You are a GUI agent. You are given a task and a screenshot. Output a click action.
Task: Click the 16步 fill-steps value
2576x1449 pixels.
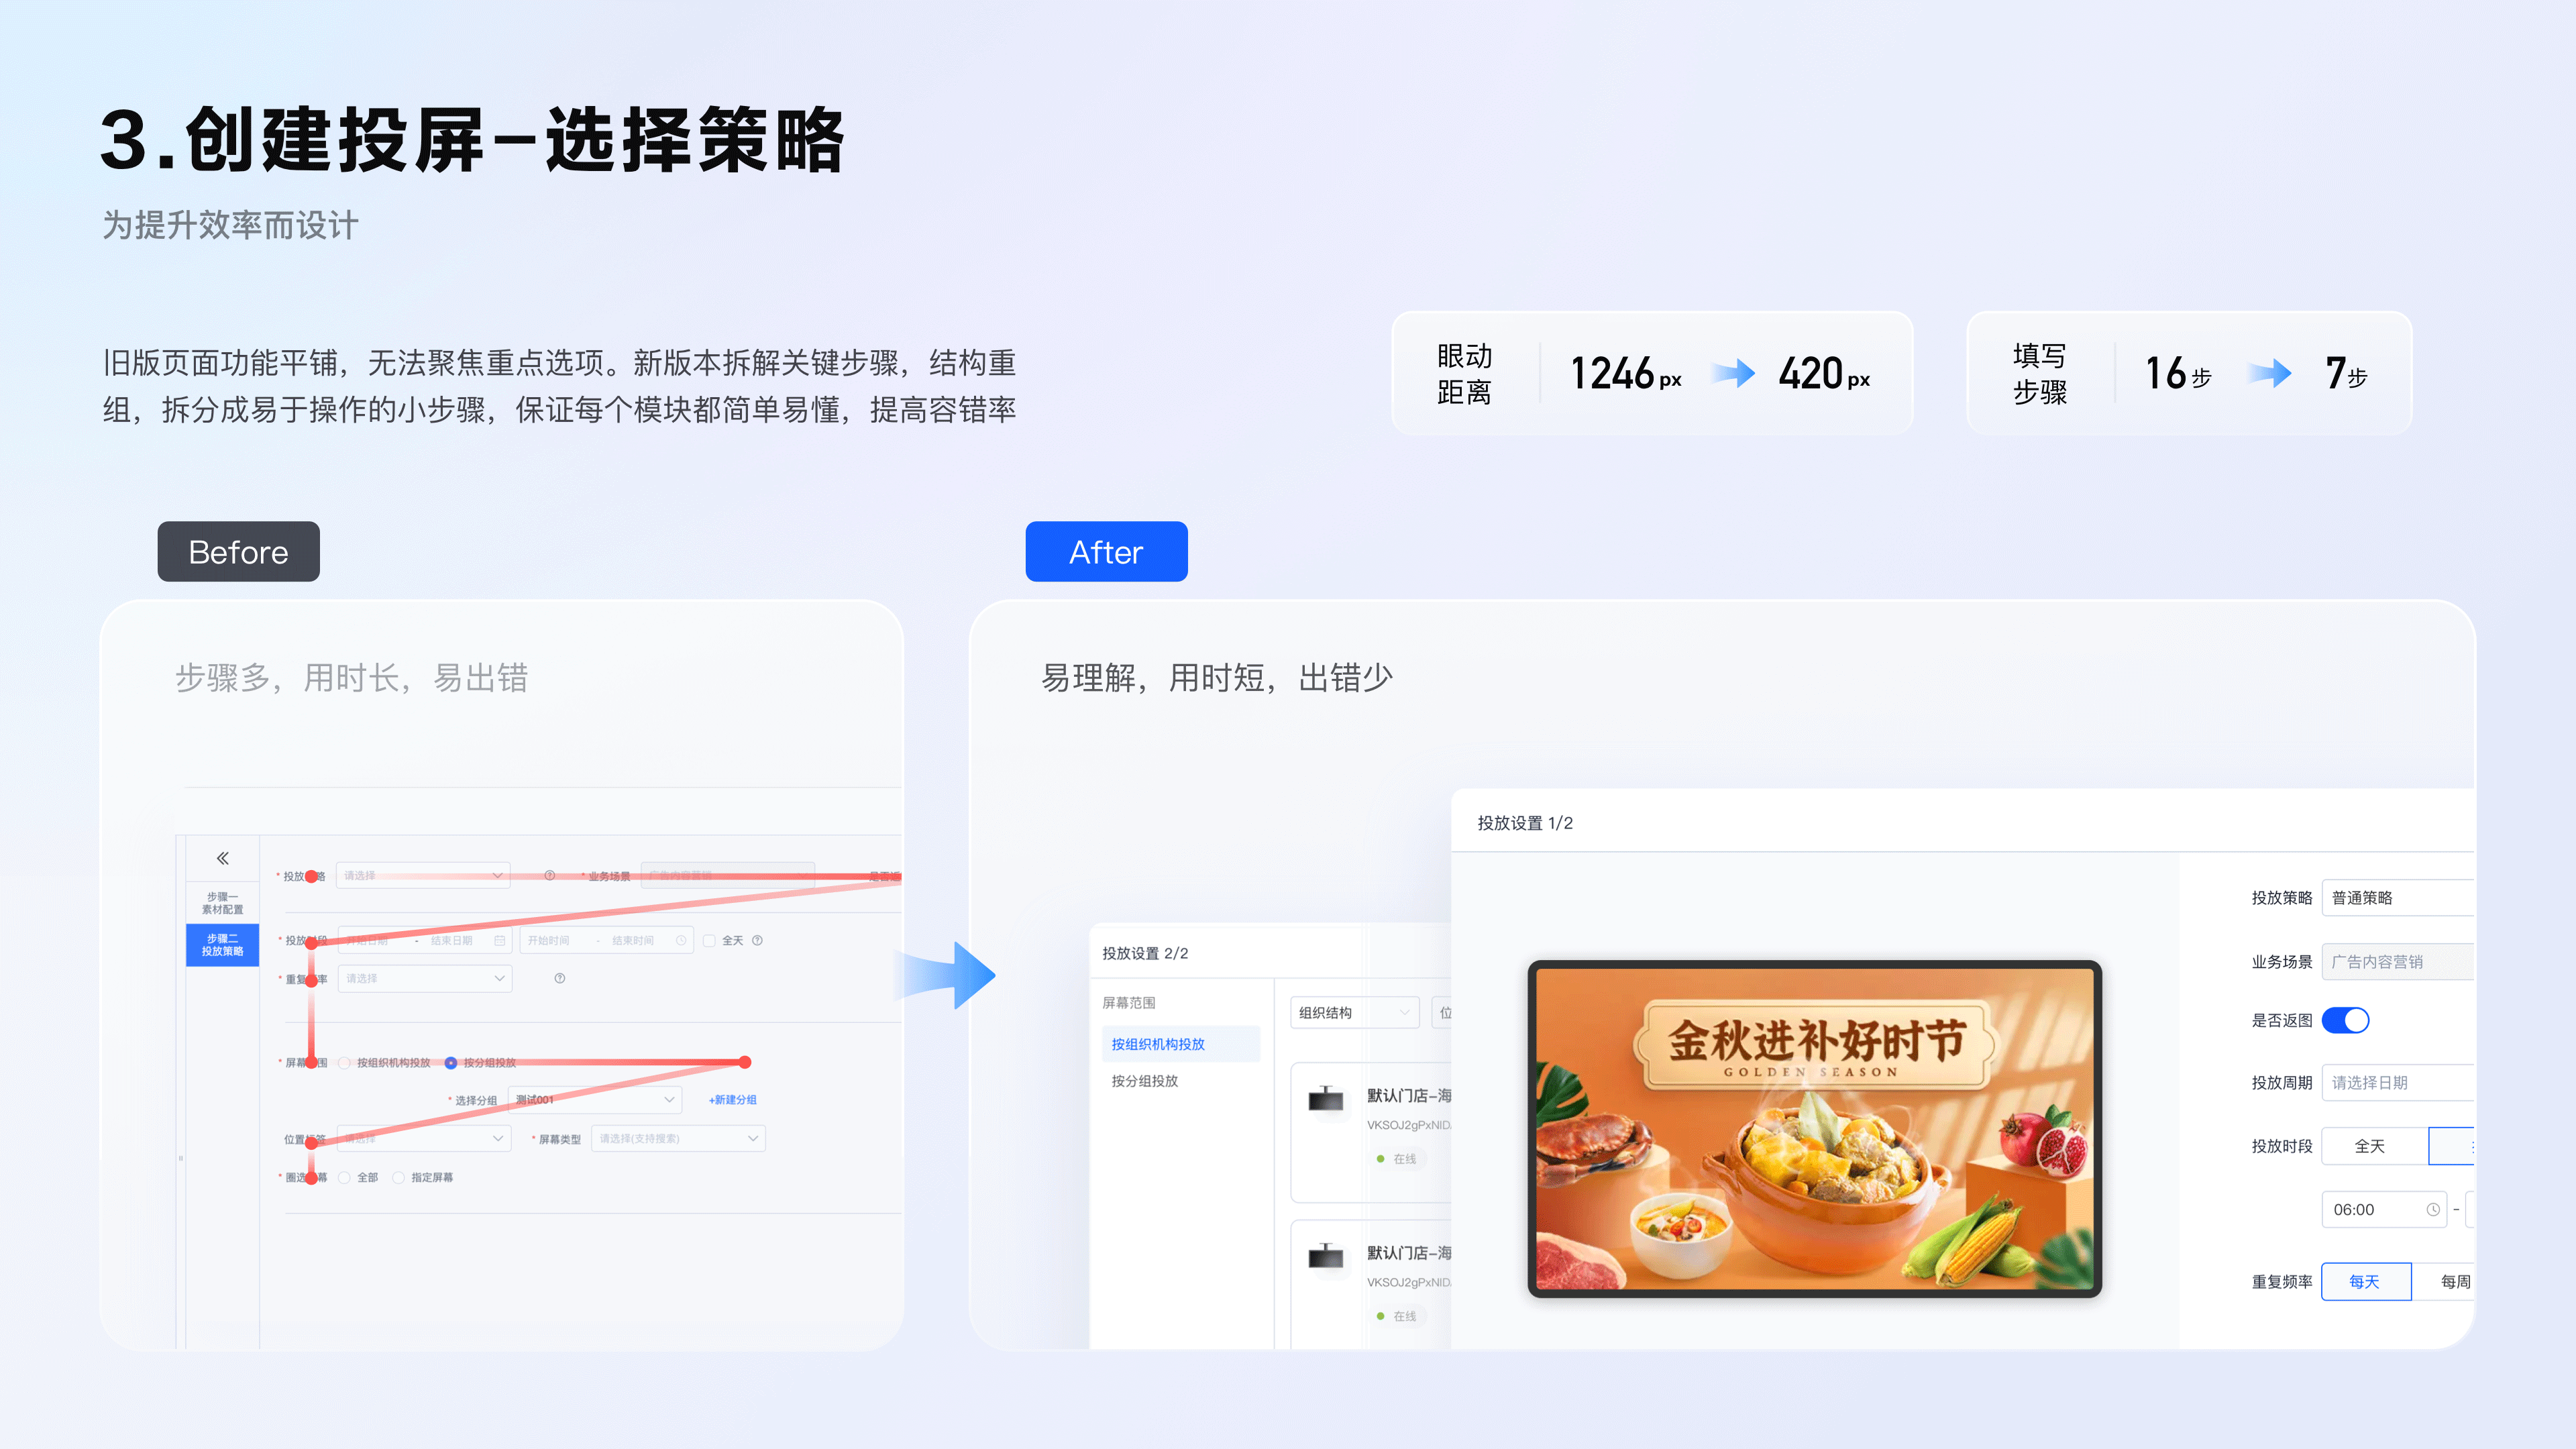pyautogui.click(x=2178, y=373)
